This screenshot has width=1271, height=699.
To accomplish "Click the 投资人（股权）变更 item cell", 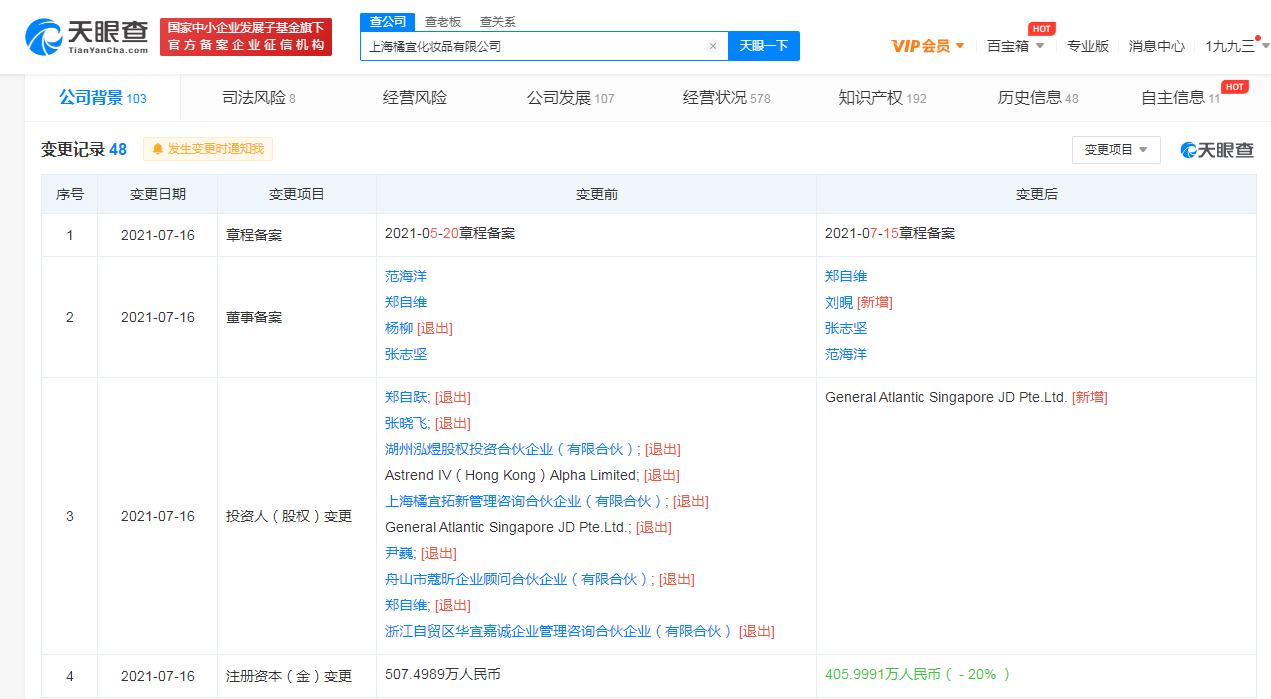I will click(289, 516).
